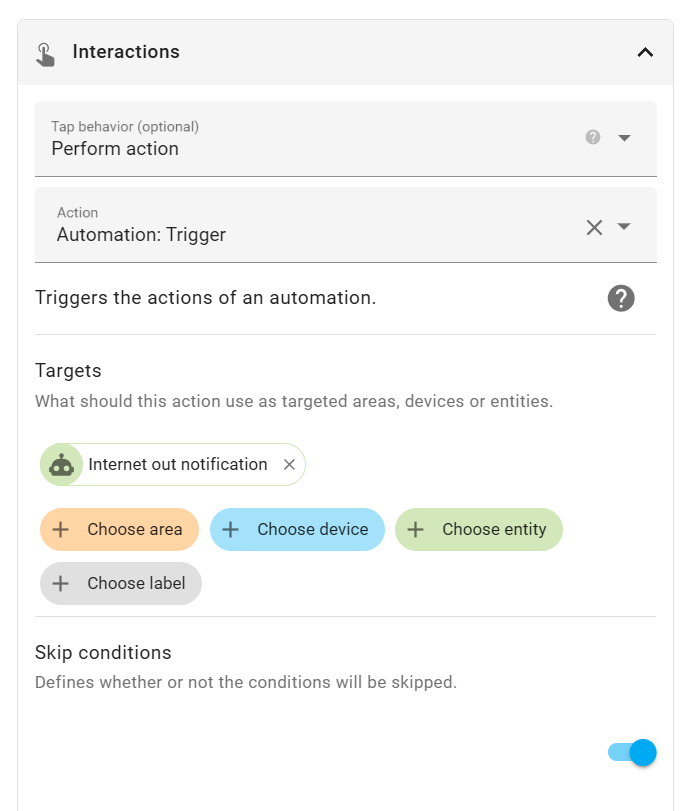Click the help icon beside Triggers description
This screenshot has height=811, width=689.
621,298
